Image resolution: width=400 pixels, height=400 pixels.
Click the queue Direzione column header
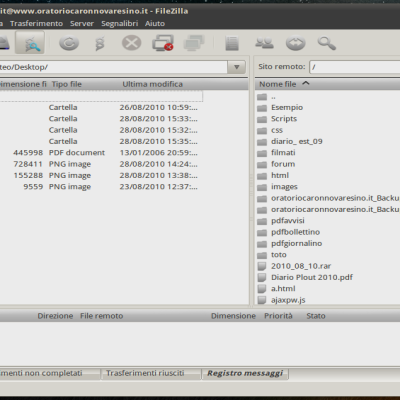pos(55,316)
